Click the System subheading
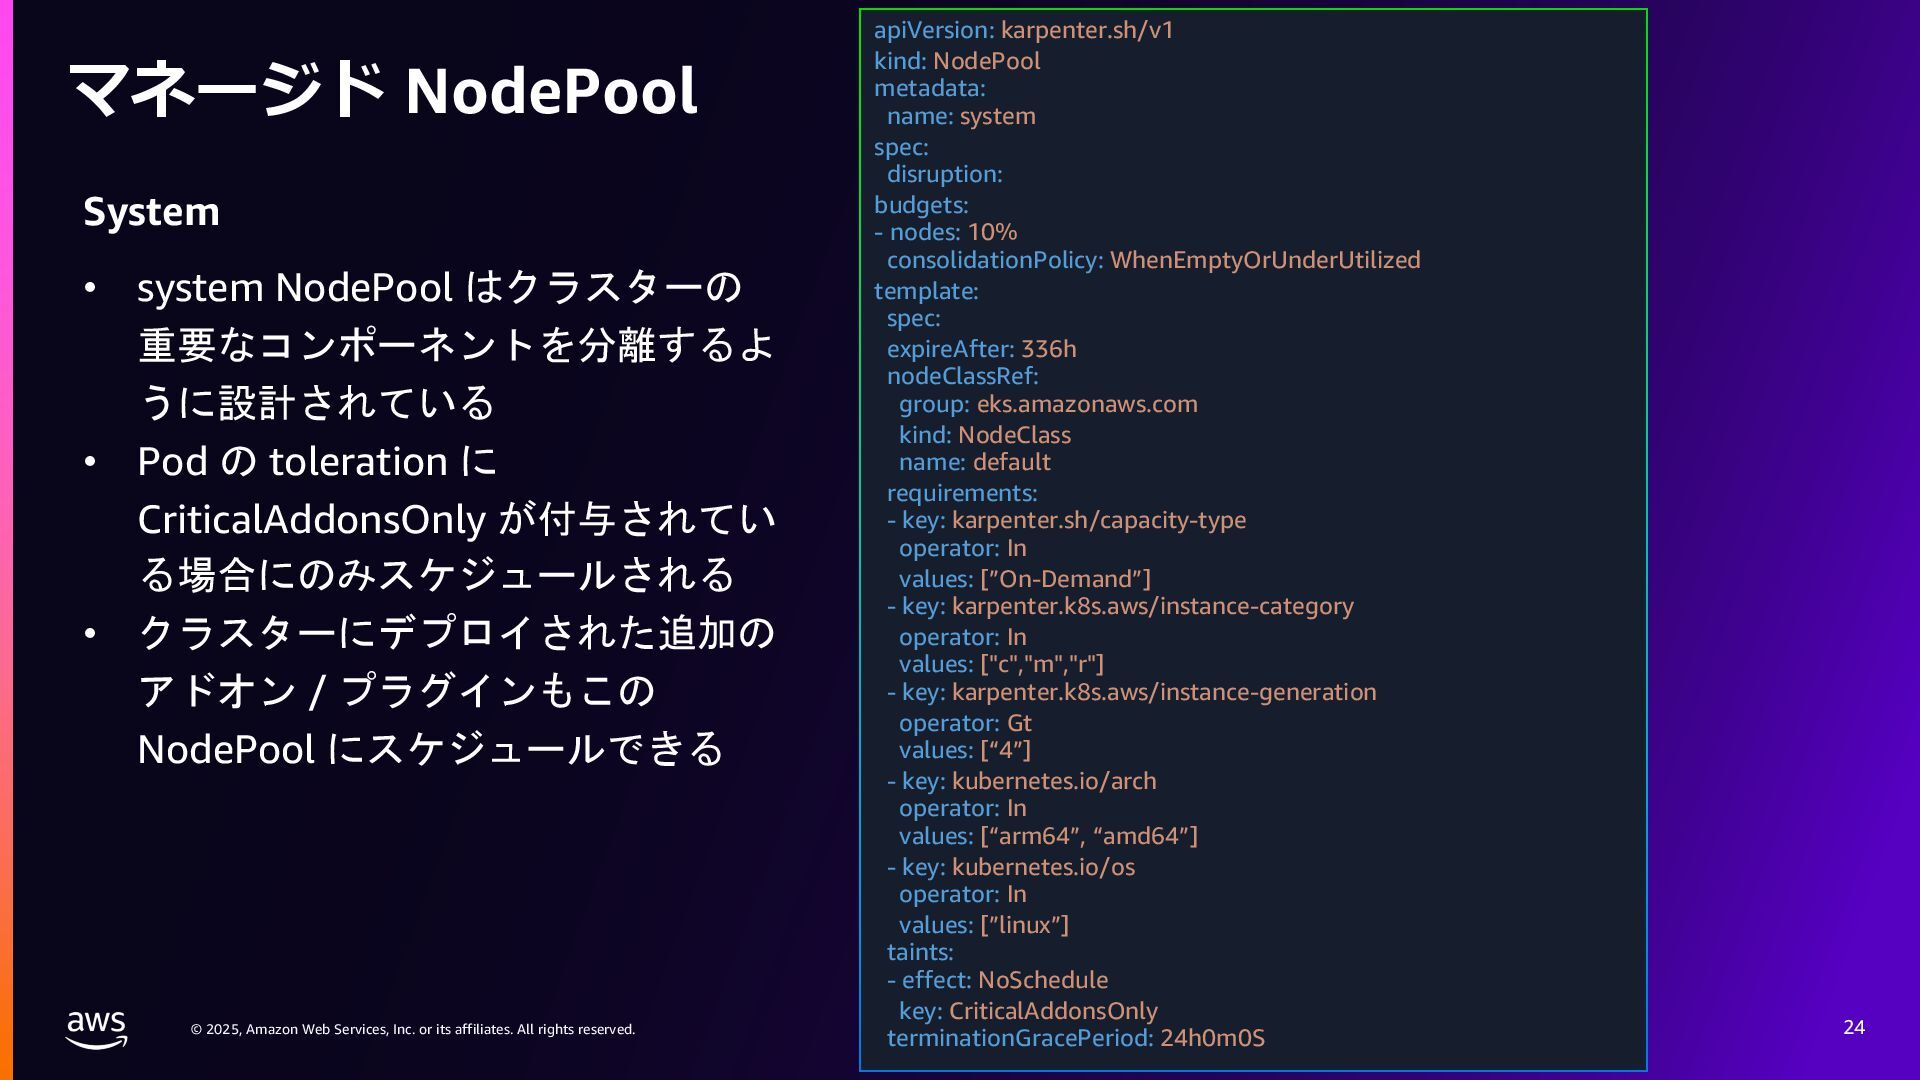The width and height of the screenshot is (1920, 1080). coord(151,212)
